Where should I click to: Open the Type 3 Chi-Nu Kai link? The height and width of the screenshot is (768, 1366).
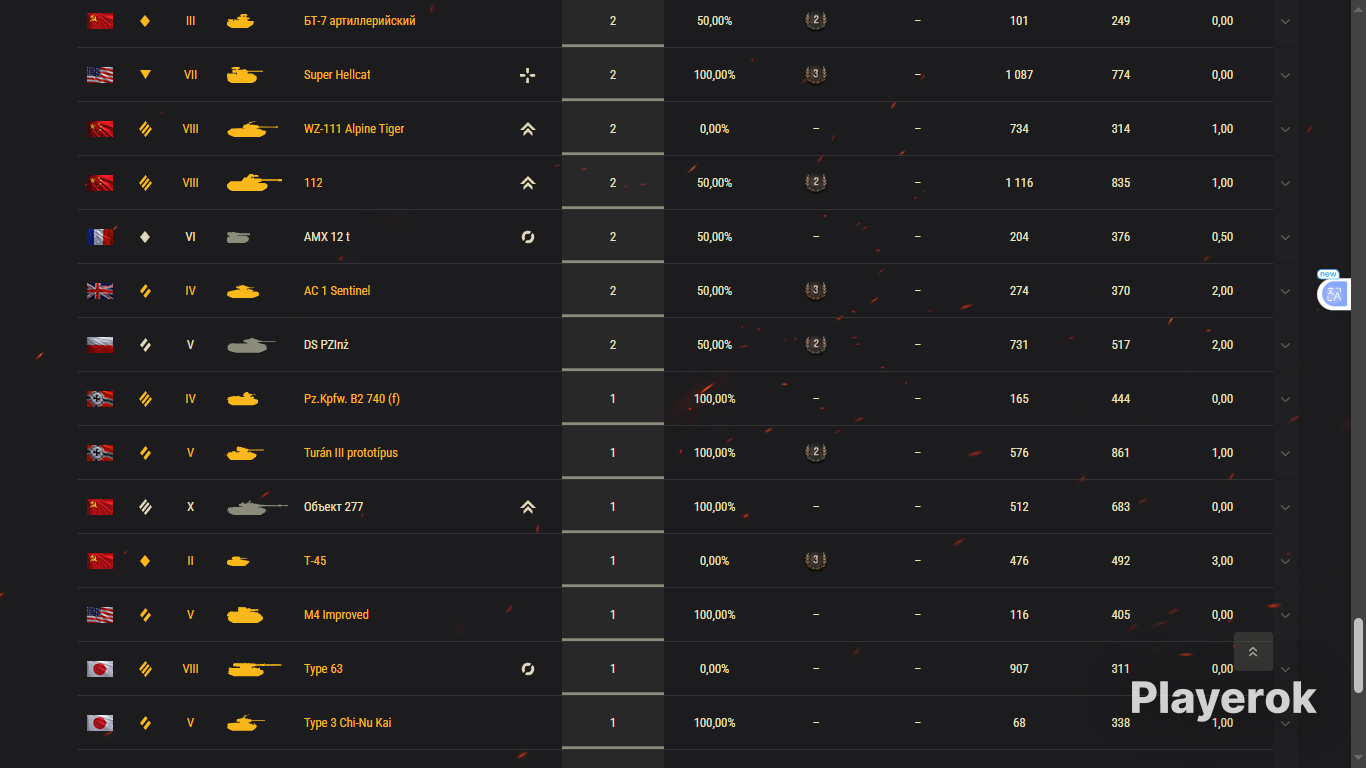click(x=347, y=723)
